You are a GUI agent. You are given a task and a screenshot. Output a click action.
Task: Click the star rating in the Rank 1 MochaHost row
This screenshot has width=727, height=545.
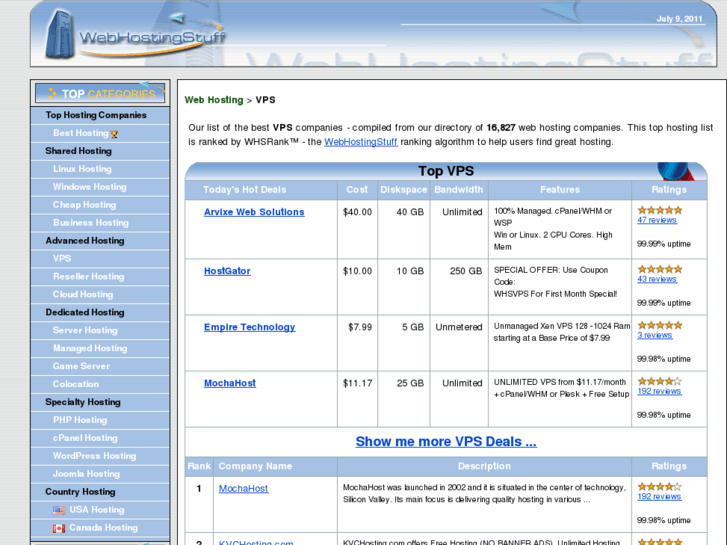coord(660,487)
